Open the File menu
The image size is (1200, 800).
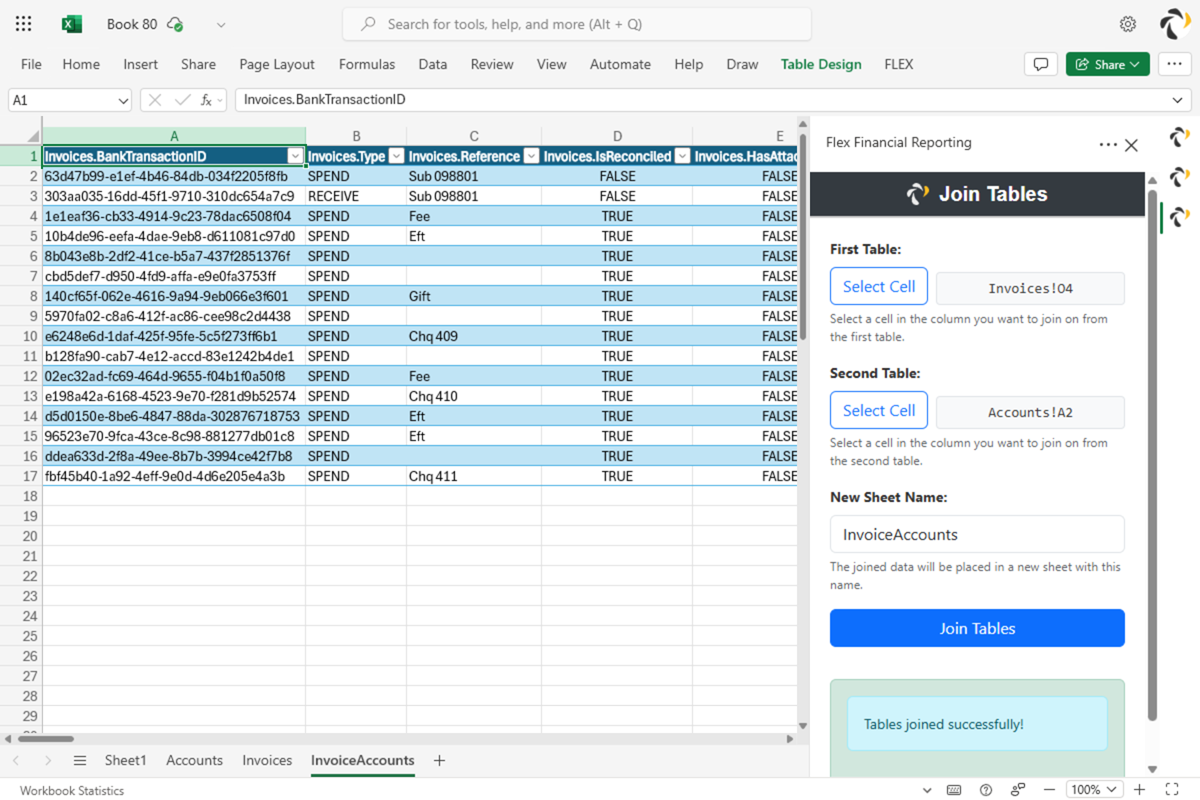(31, 64)
